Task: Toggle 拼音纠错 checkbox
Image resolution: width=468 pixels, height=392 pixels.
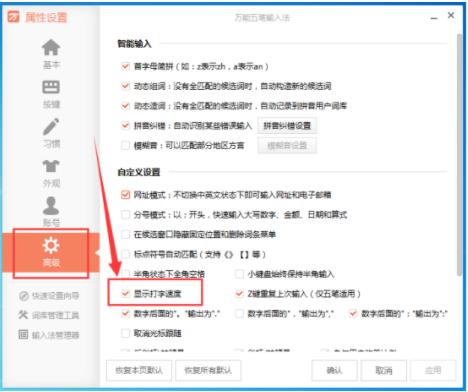Action: 125,125
